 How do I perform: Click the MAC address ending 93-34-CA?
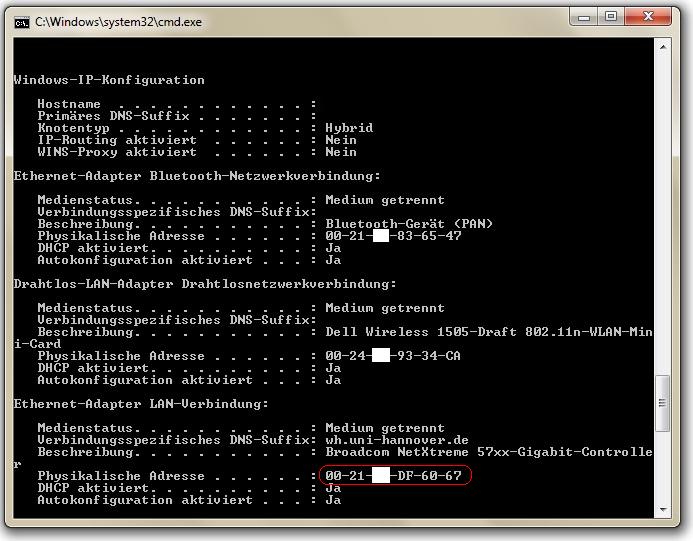[x=393, y=355]
